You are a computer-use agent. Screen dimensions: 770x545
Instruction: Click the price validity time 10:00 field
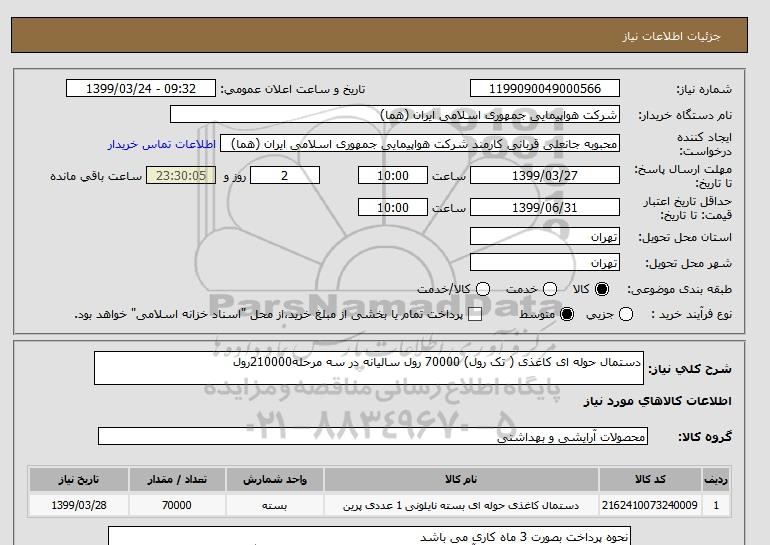coord(393,207)
